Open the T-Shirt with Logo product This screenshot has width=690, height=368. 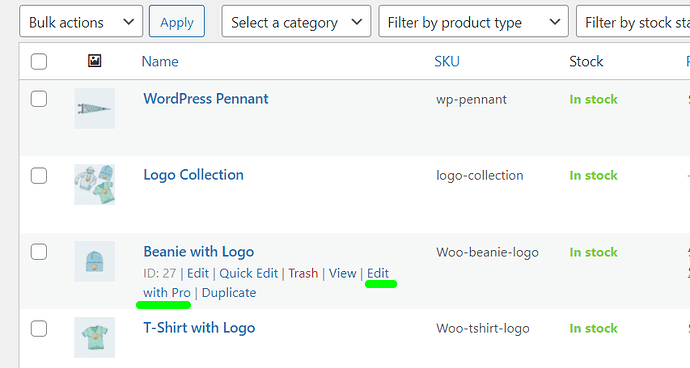point(199,328)
